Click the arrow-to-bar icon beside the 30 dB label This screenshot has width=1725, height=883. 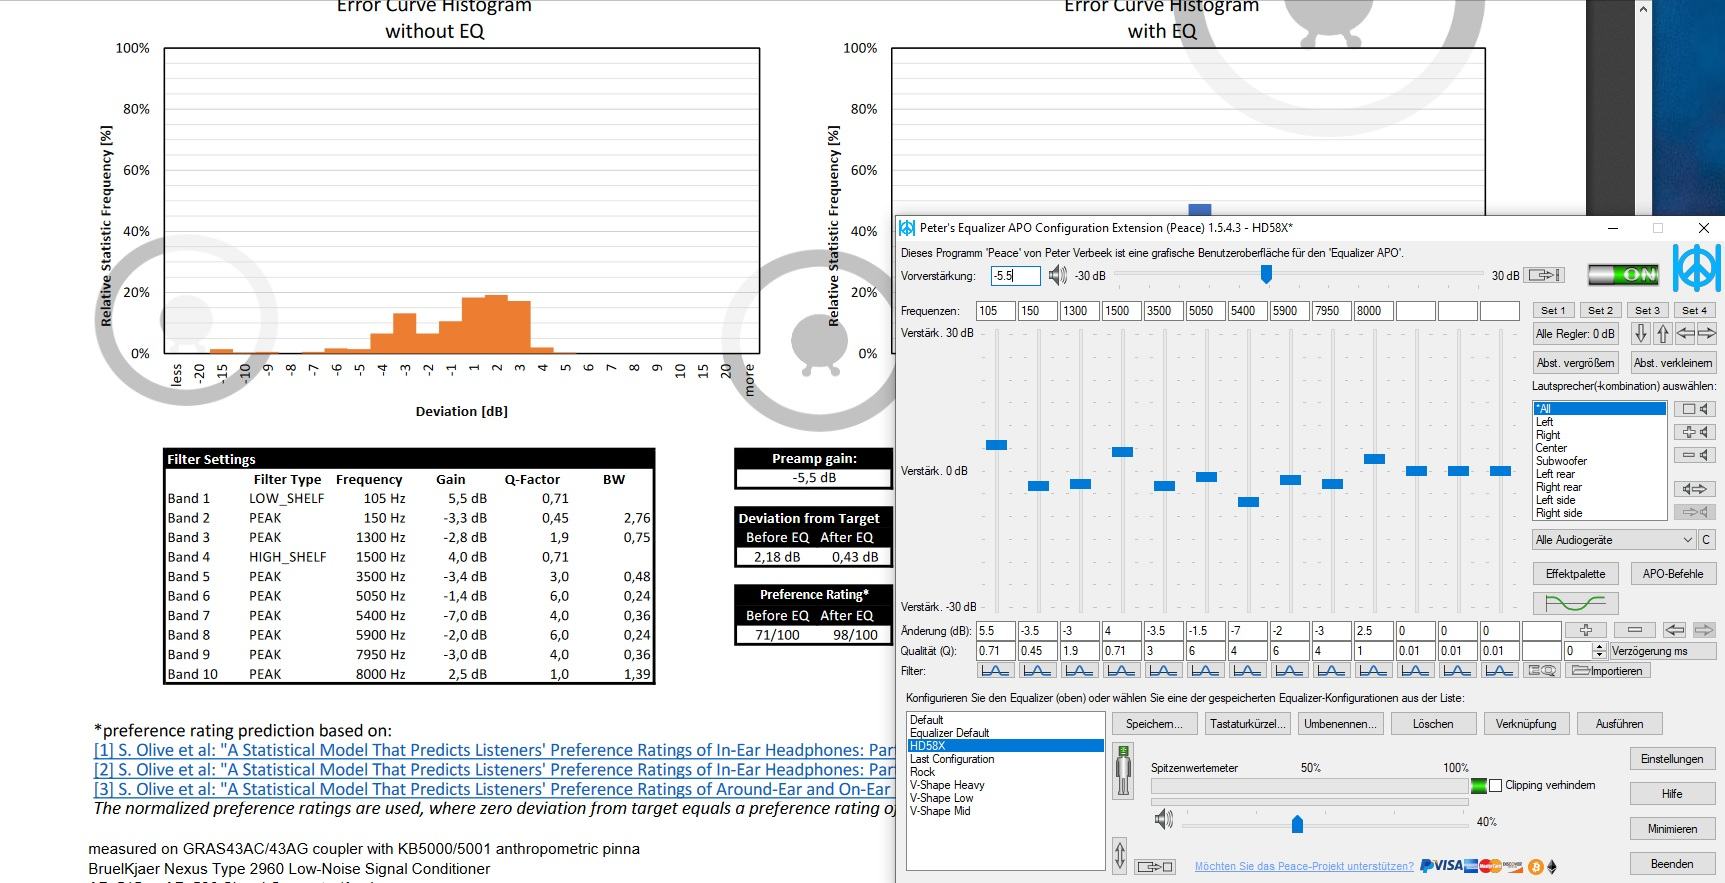click(1545, 275)
